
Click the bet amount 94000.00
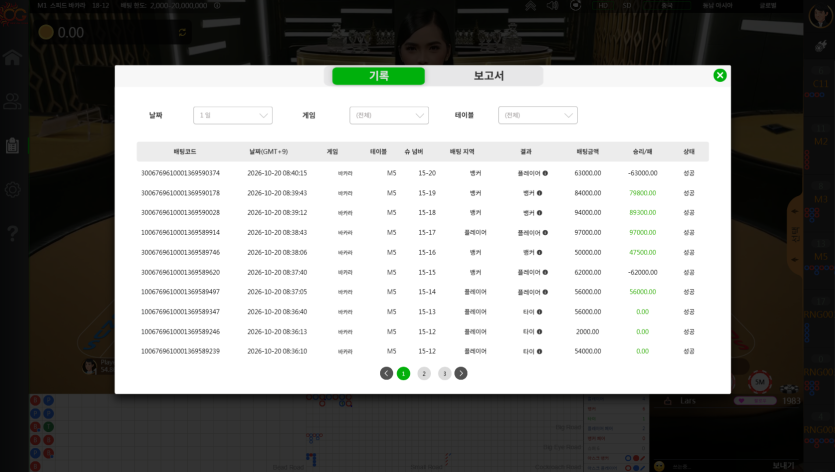pyautogui.click(x=587, y=213)
